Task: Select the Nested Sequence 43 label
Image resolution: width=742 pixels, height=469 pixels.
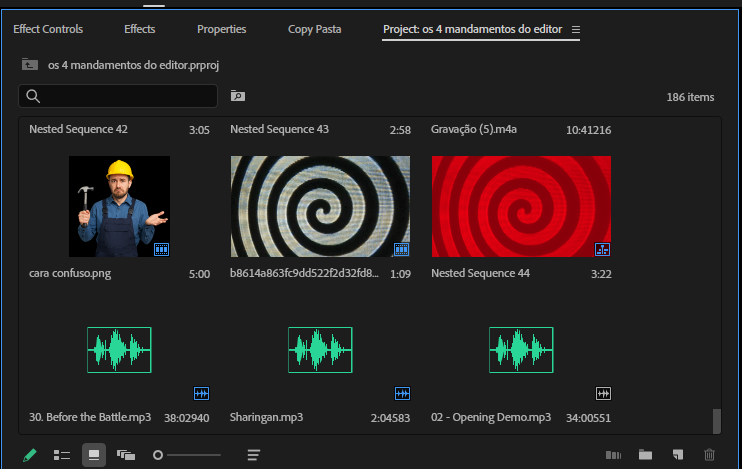Action: [x=279, y=129]
